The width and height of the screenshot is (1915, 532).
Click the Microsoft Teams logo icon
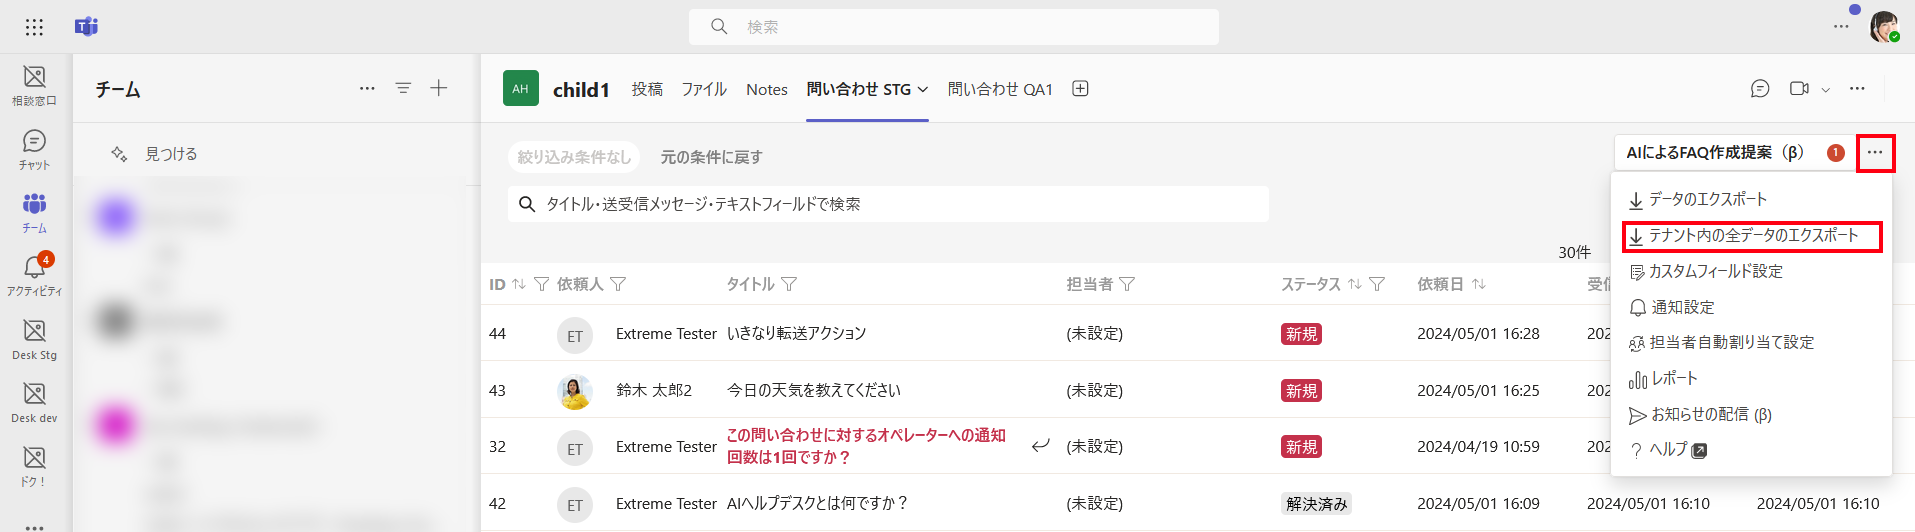(x=86, y=27)
